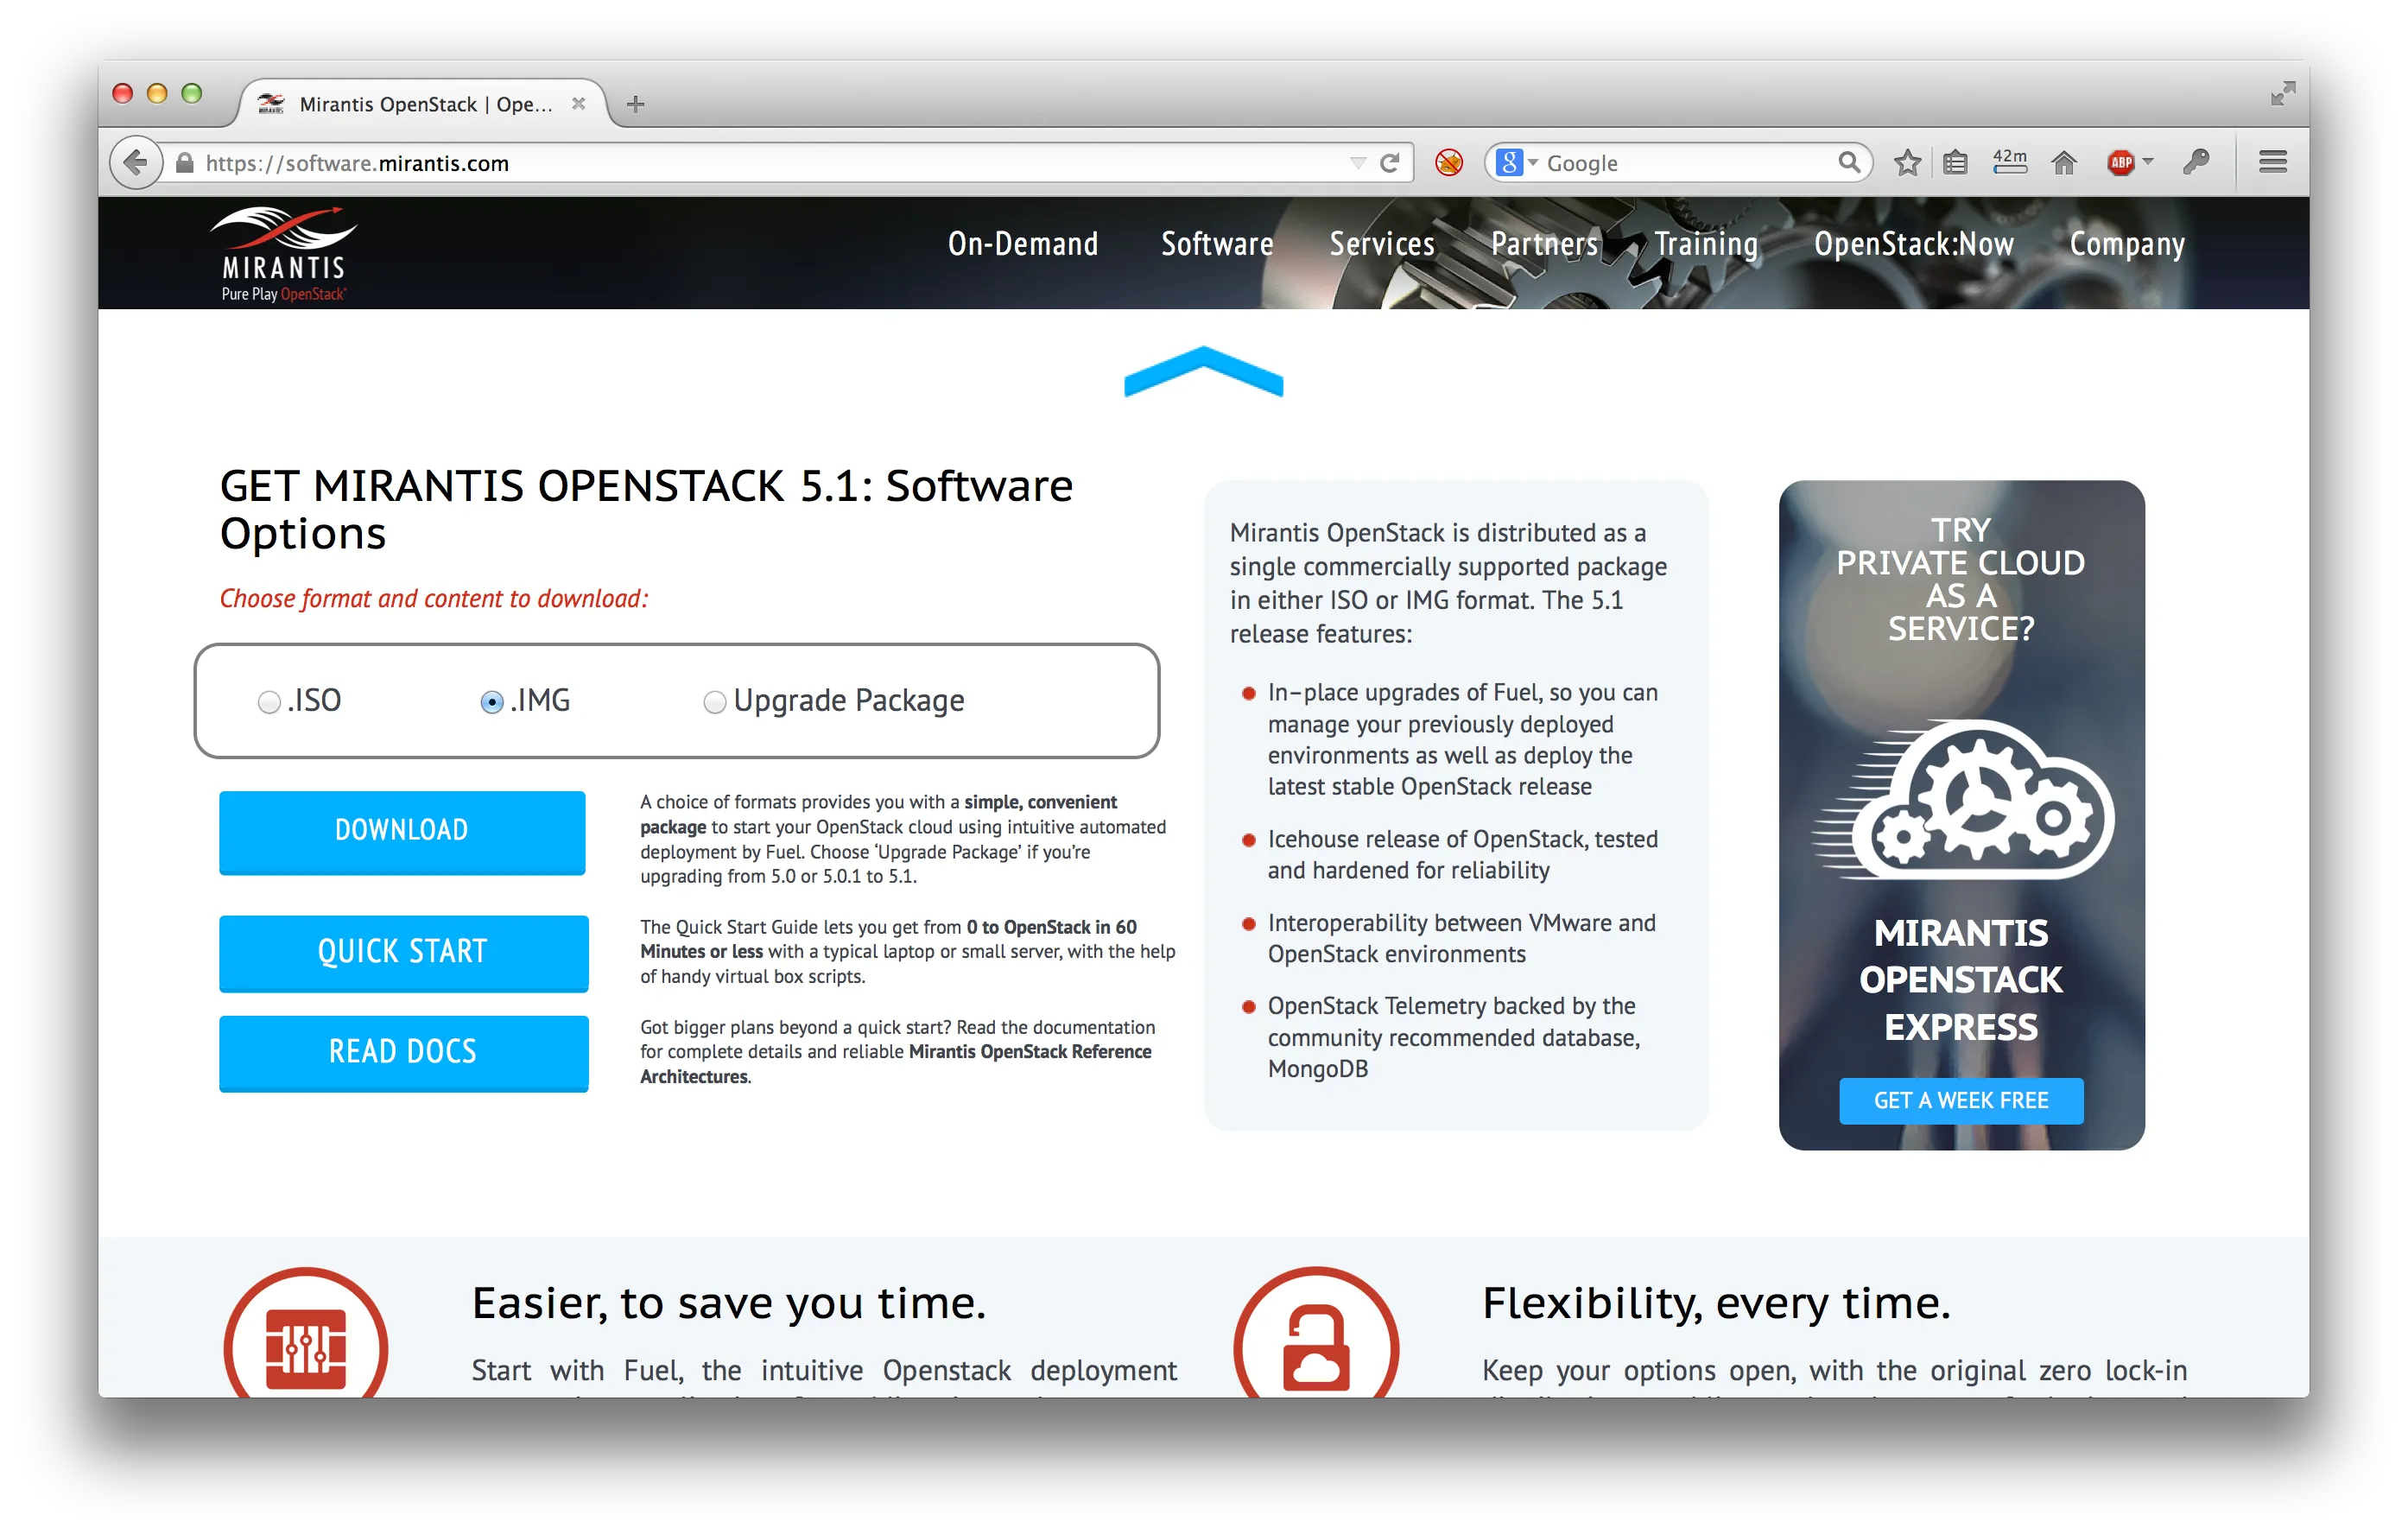Reload the page with the refresh icon
This screenshot has height=1534, width=2408.
click(1389, 162)
